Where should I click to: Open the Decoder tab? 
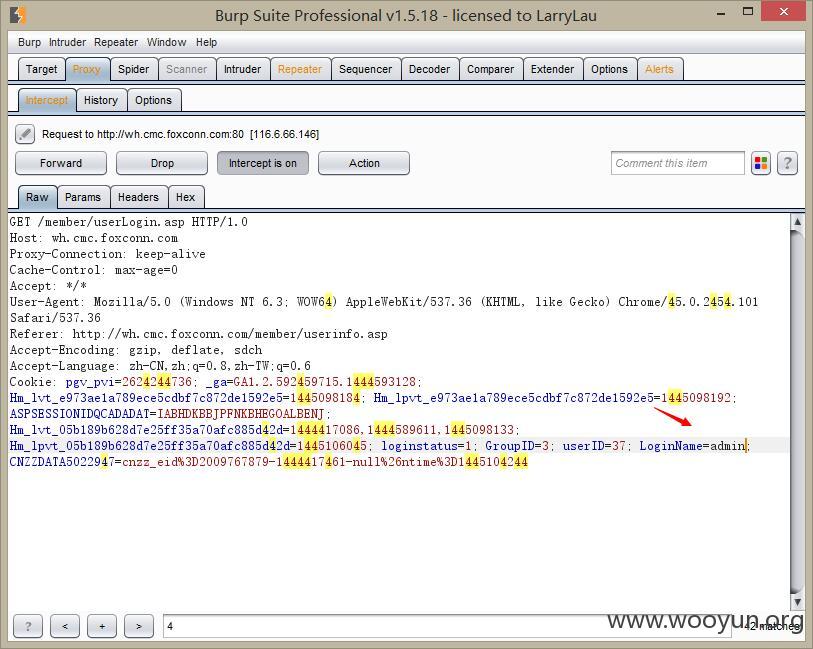[x=429, y=69]
